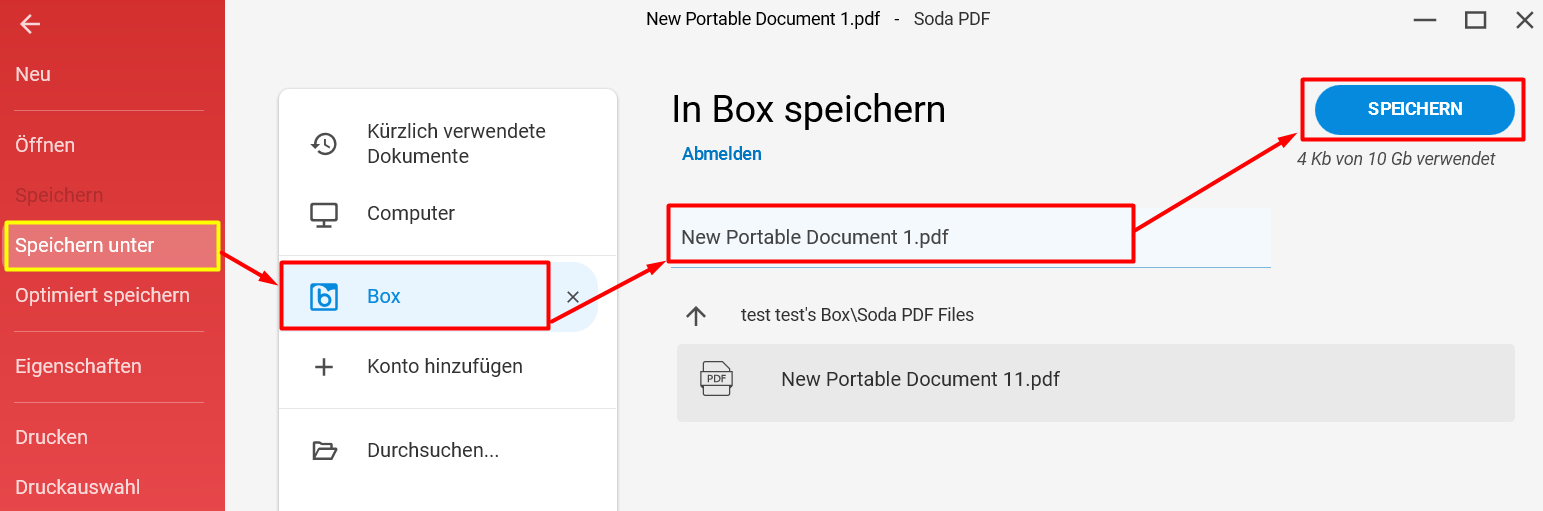Choose Optimiert speichern

(x=102, y=296)
